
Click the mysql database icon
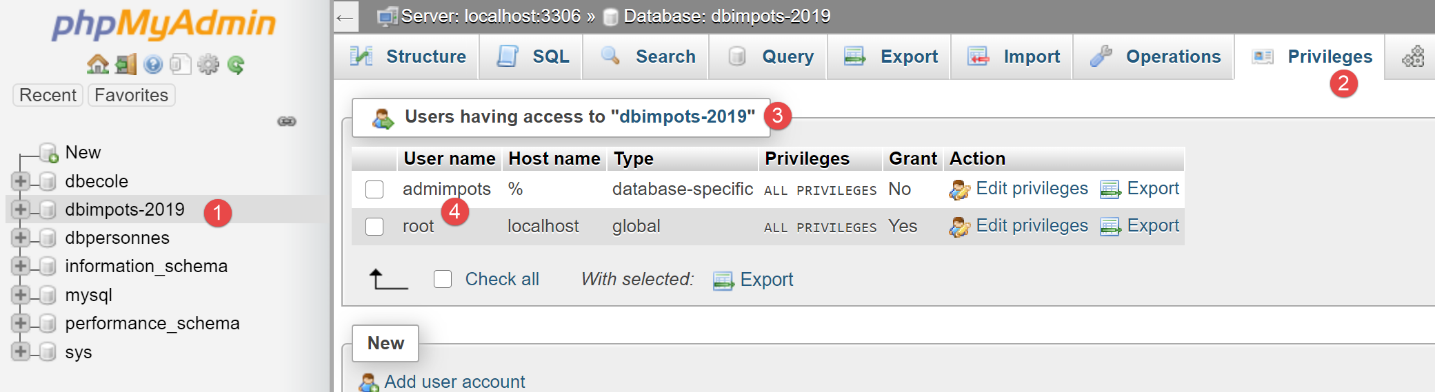pos(47,295)
